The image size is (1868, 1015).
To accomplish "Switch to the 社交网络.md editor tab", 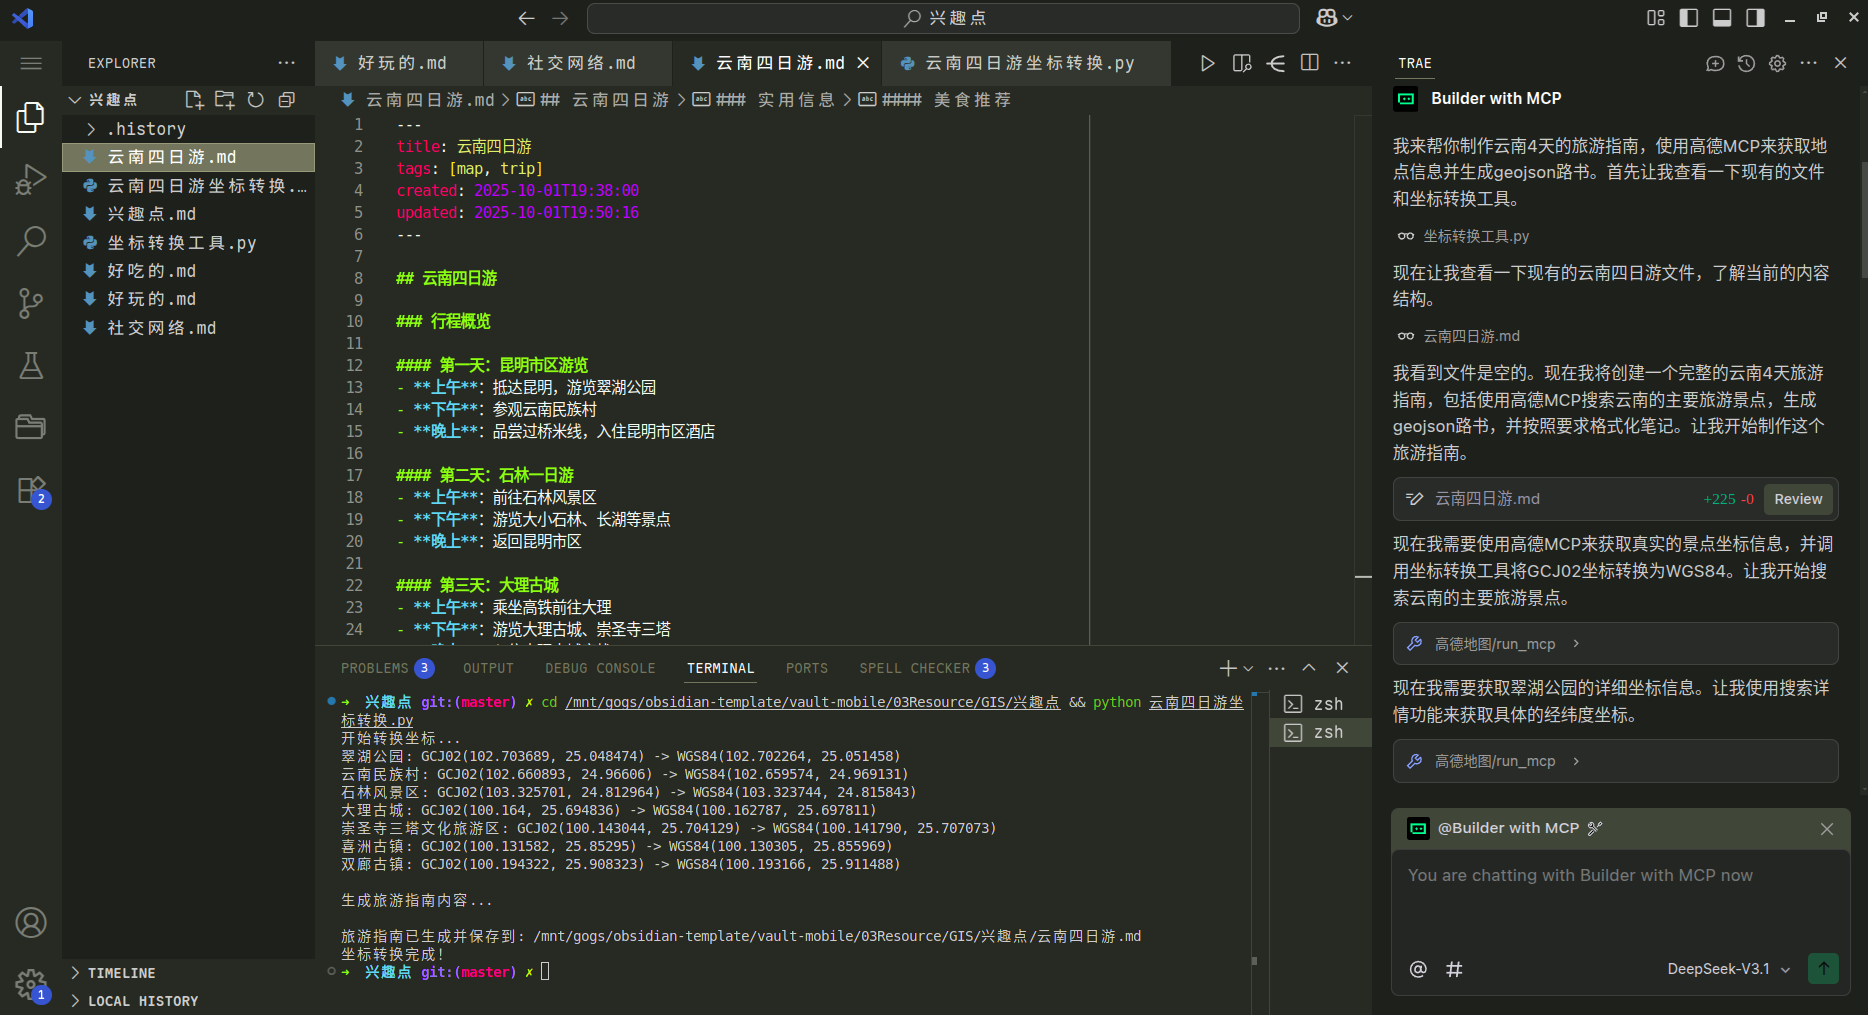I will click(x=580, y=63).
